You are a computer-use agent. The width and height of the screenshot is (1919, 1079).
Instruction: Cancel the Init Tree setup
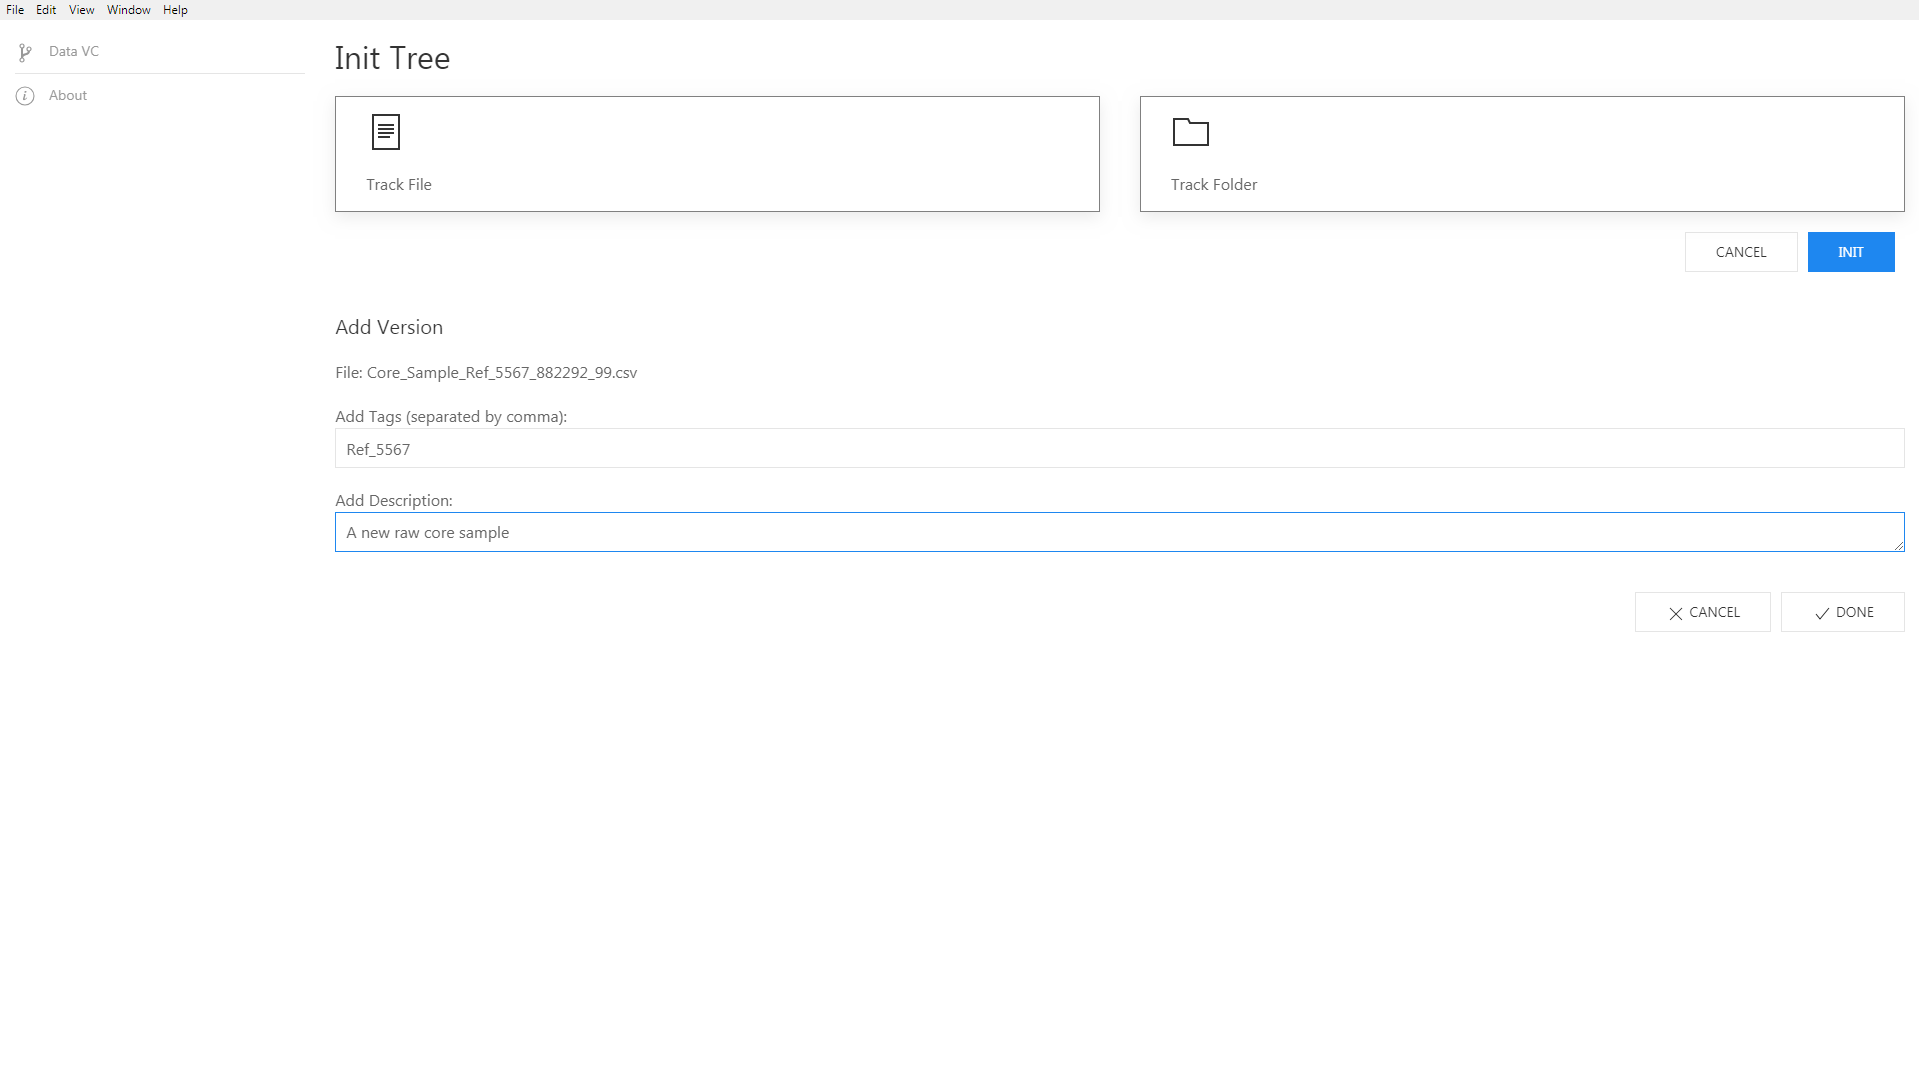[x=1741, y=252]
